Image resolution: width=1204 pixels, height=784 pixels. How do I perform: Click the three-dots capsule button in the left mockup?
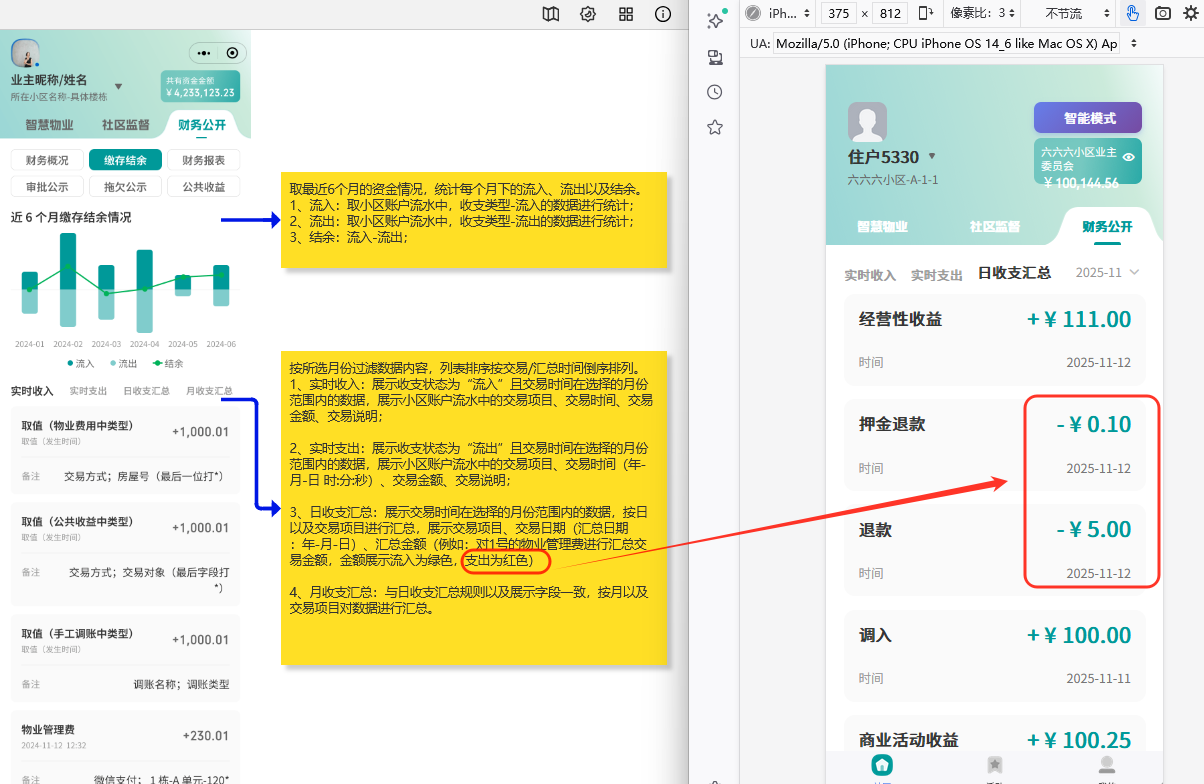pos(204,53)
